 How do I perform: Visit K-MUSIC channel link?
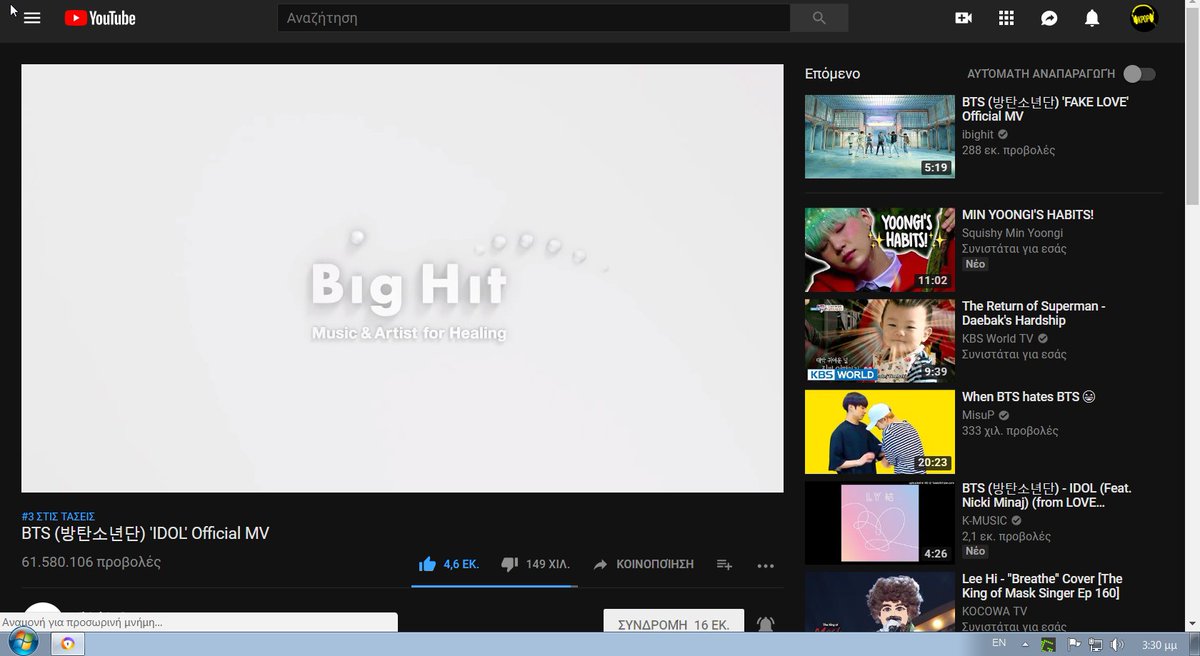tap(985, 520)
